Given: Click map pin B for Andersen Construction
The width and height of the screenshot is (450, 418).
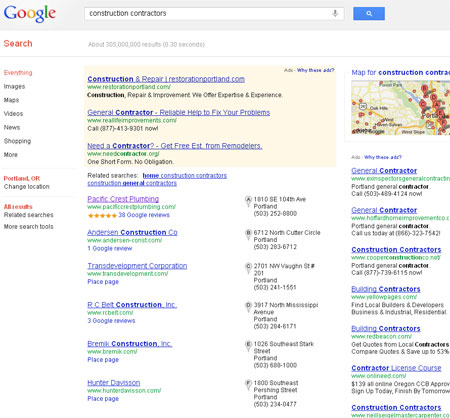Looking at the screenshot, I should (x=248, y=234).
